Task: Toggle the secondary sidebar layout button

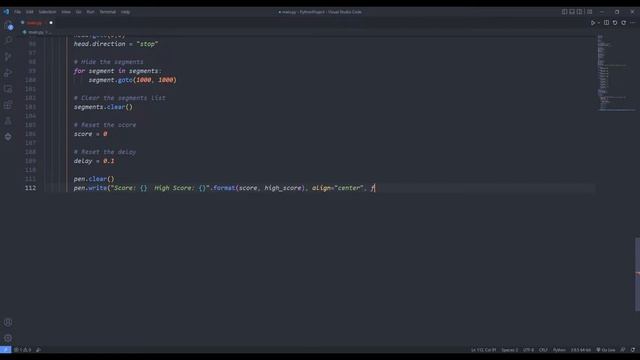Action: point(580,12)
